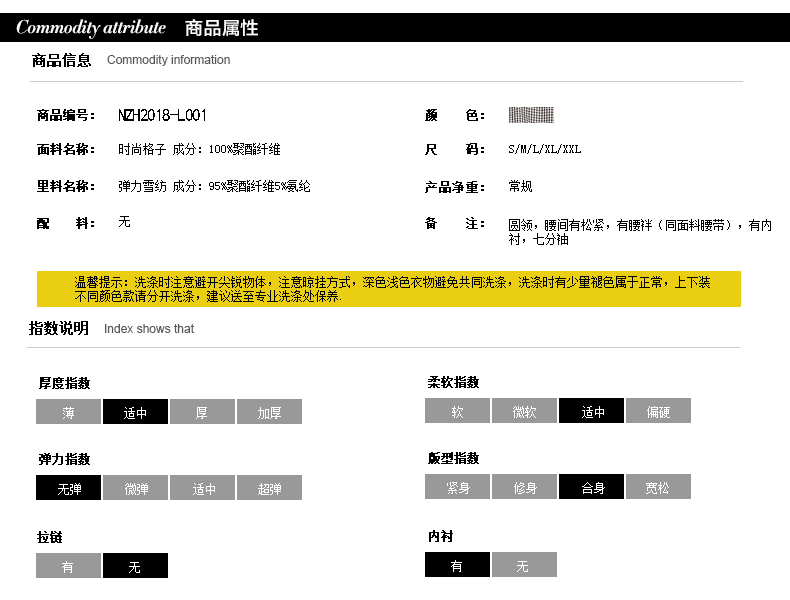Select 超弹 elasticity option
790x600 pixels.
tap(270, 488)
